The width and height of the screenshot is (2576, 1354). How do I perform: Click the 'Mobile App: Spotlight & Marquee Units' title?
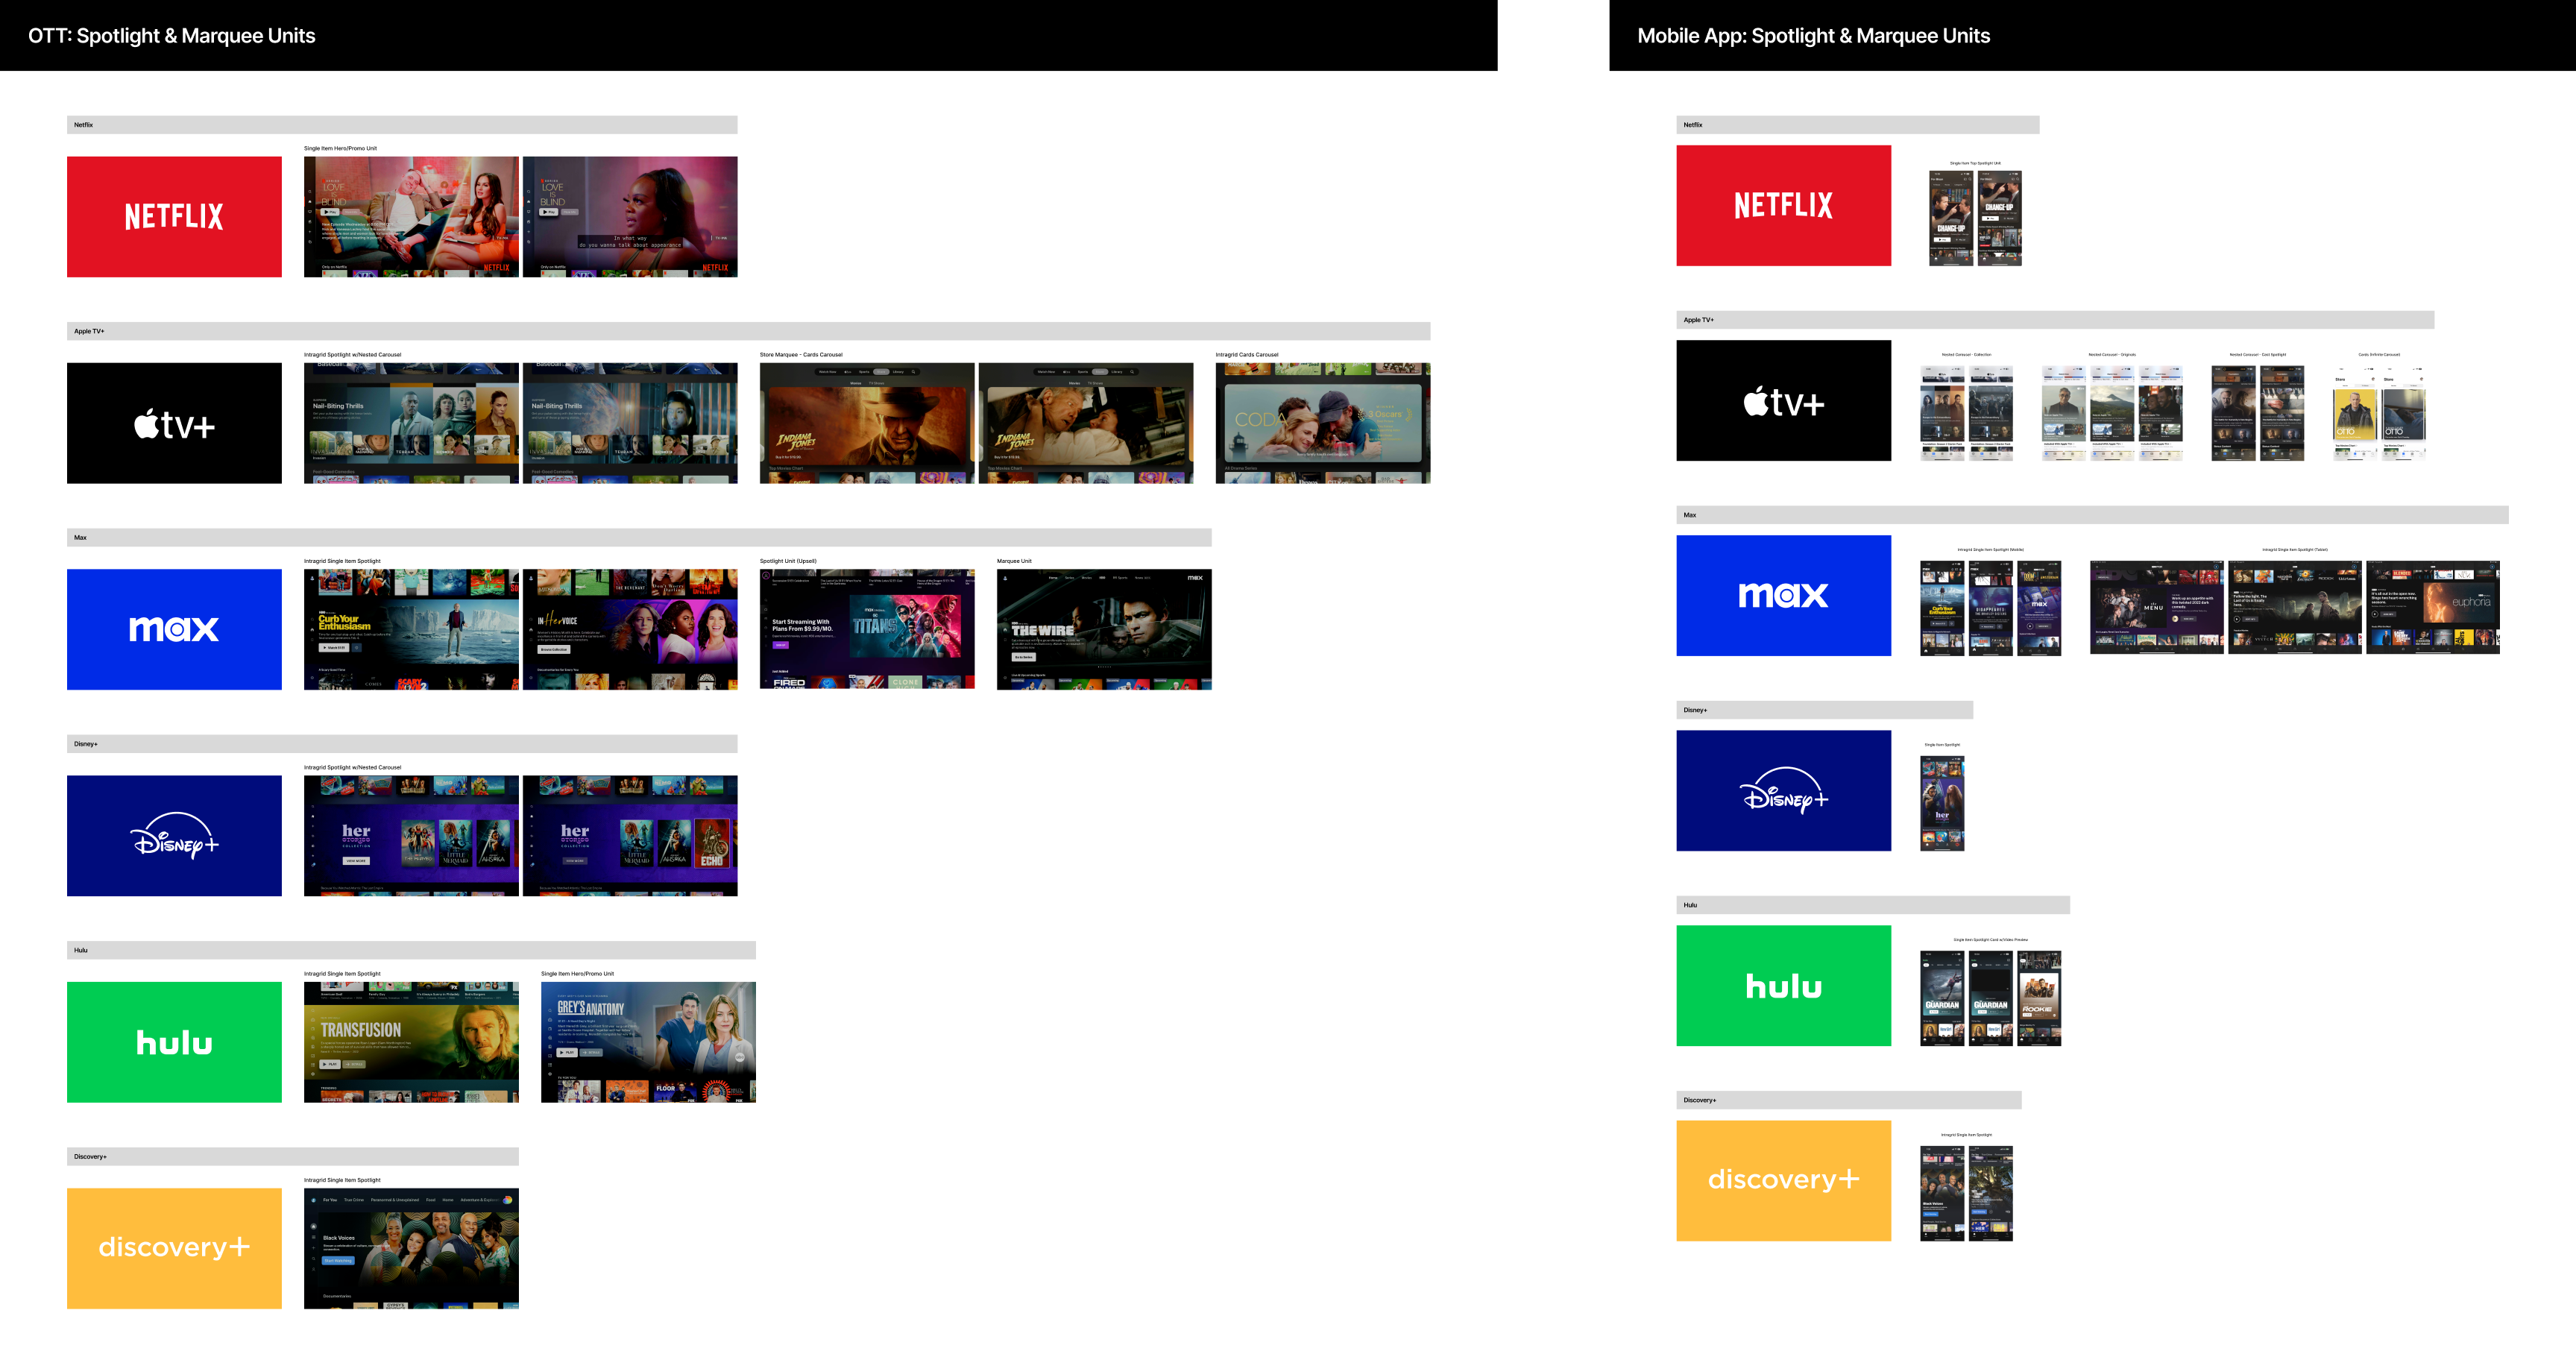[x=1813, y=36]
